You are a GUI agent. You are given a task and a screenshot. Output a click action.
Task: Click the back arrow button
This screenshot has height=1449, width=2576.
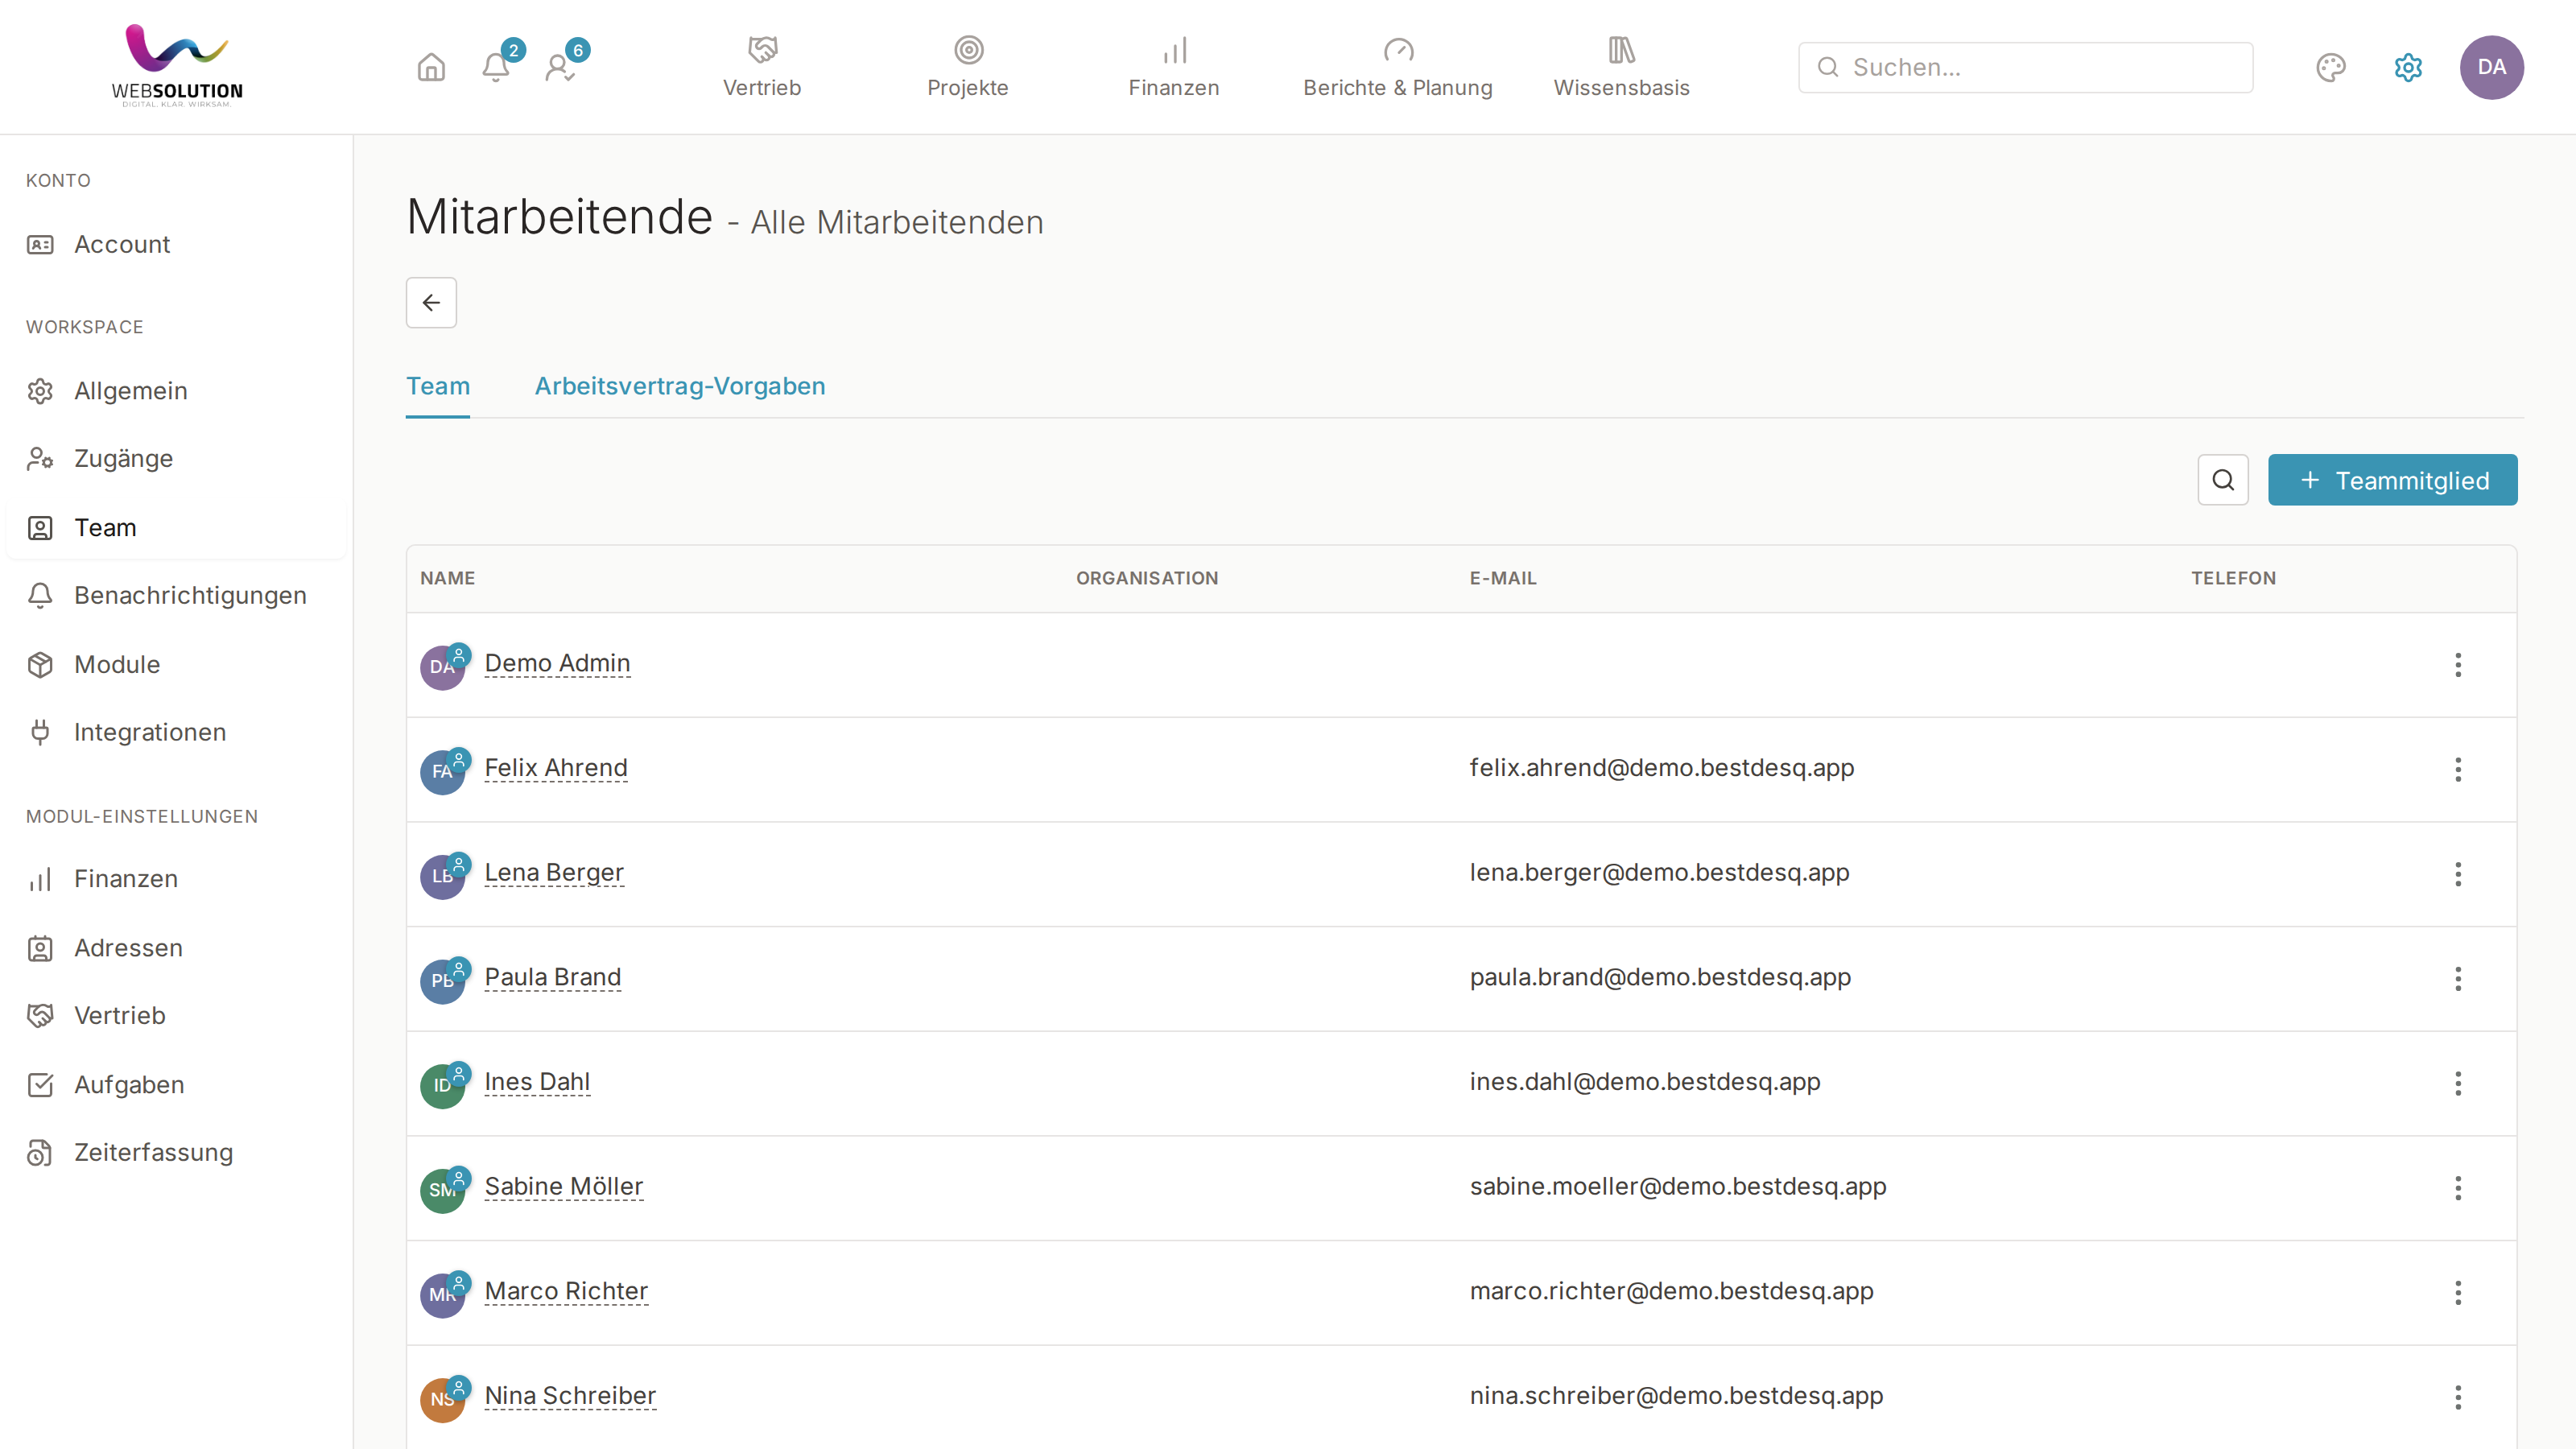pyautogui.click(x=431, y=302)
